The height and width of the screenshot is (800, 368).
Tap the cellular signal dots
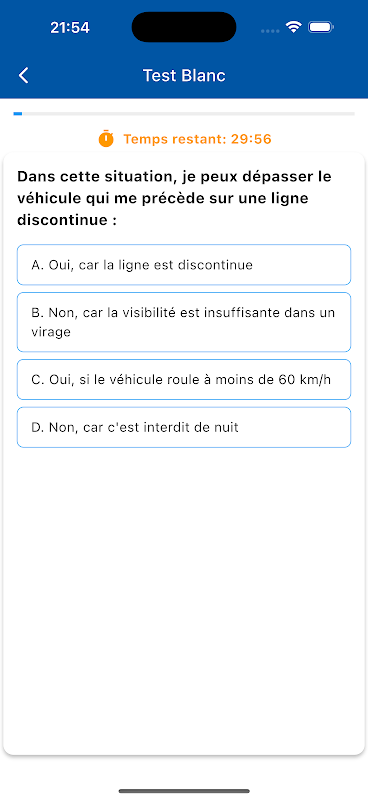pos(270,31)
